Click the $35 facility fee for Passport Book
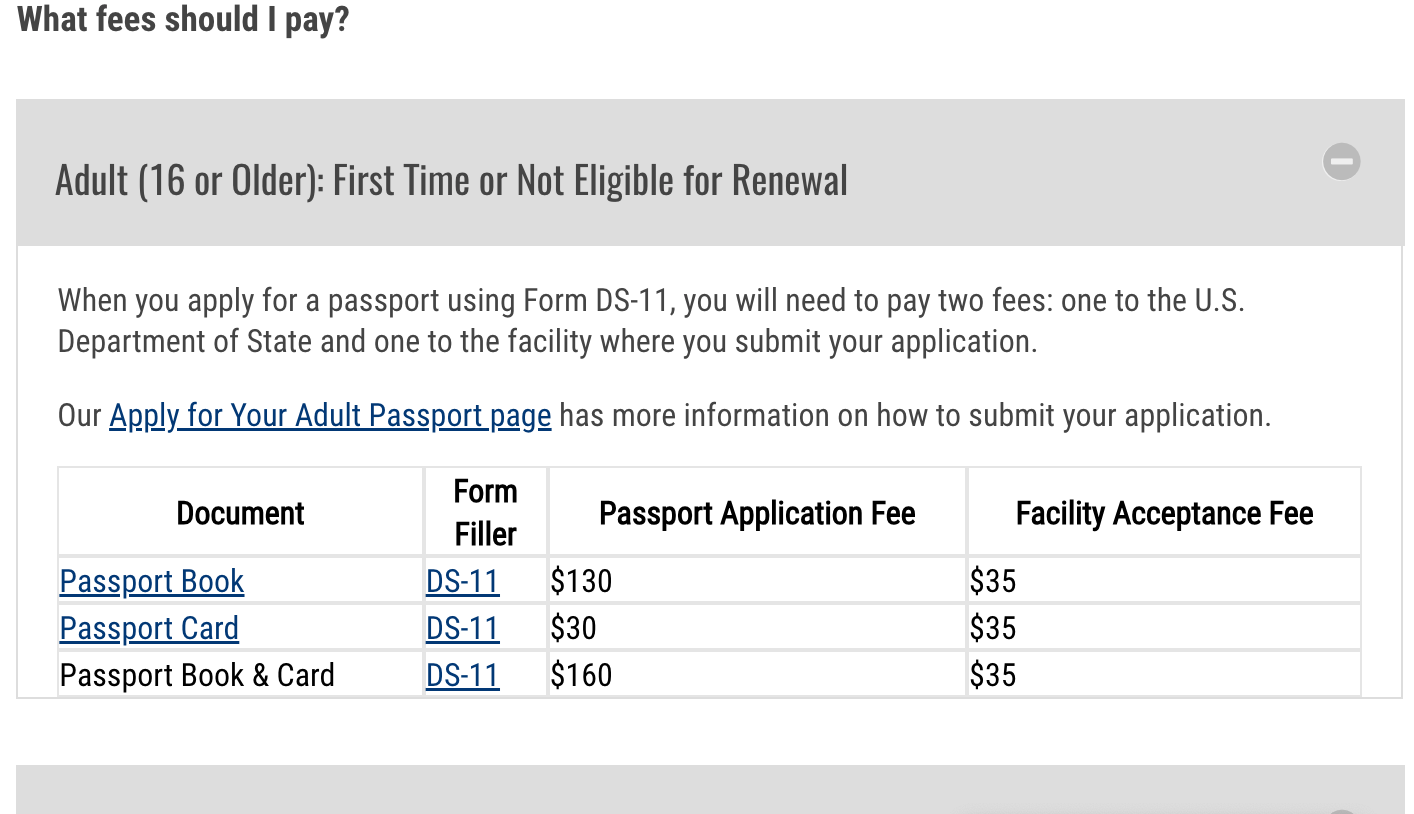 coord(993,581)
